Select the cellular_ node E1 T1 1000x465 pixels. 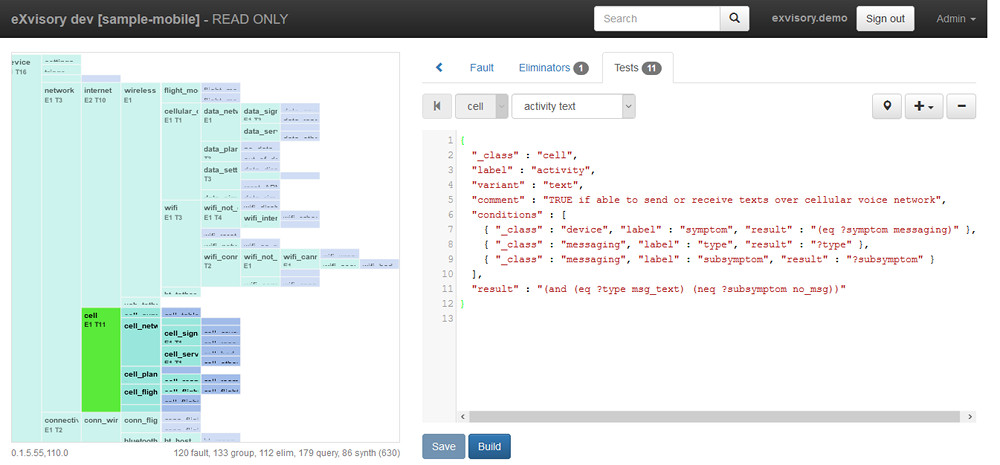tap(181, 152)
